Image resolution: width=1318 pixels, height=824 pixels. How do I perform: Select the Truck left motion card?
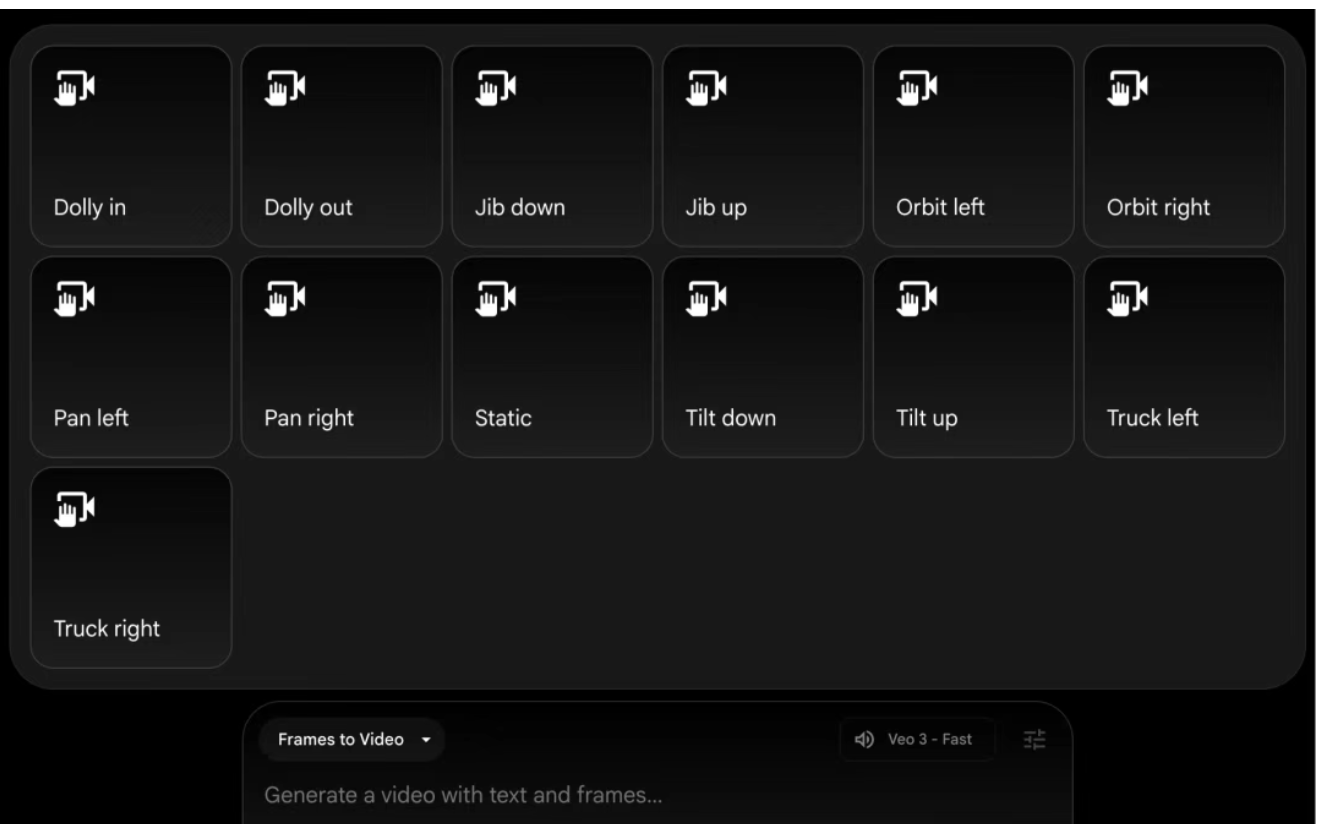pyautogui.click(x=1184, y=357)
